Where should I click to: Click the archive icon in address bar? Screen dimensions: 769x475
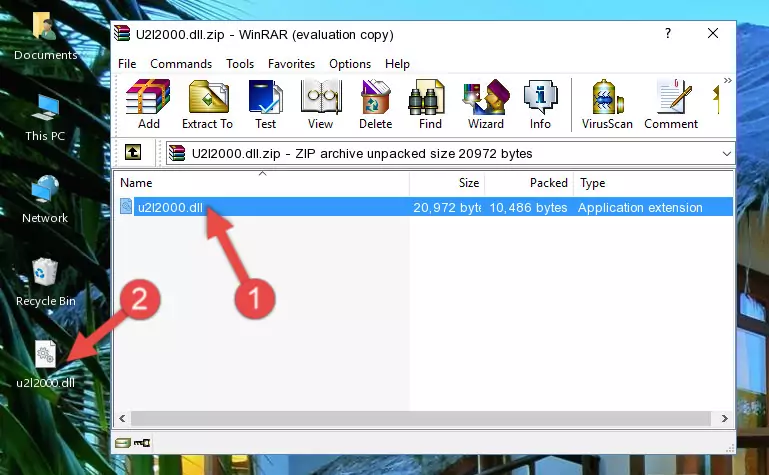coord(177,153)
